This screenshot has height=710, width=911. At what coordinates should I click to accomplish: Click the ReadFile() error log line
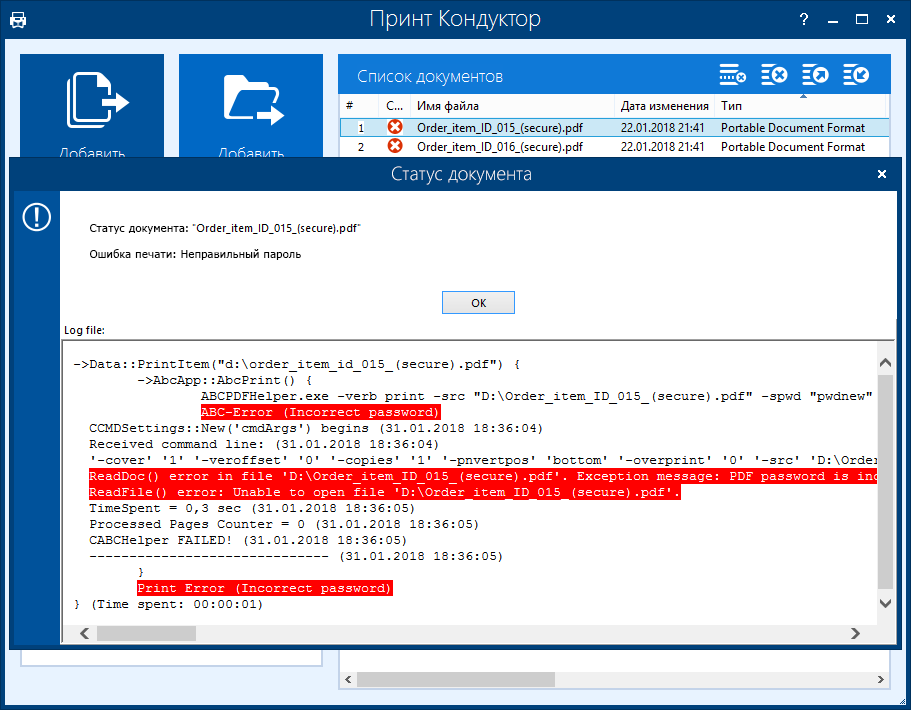[x=384, y=492]
